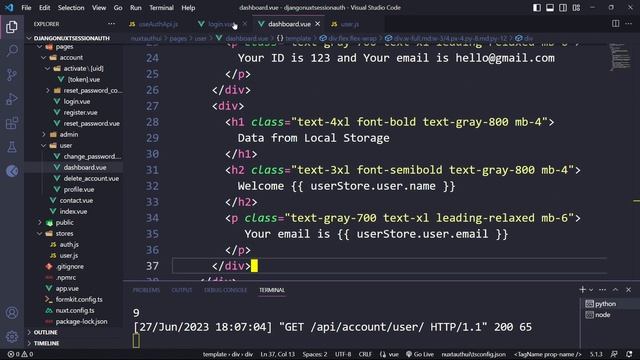The image size is (640, 360).
Task: Switch to the dashboard.vue editor tab
Action: pyautogui.click(x=289, y=24)
